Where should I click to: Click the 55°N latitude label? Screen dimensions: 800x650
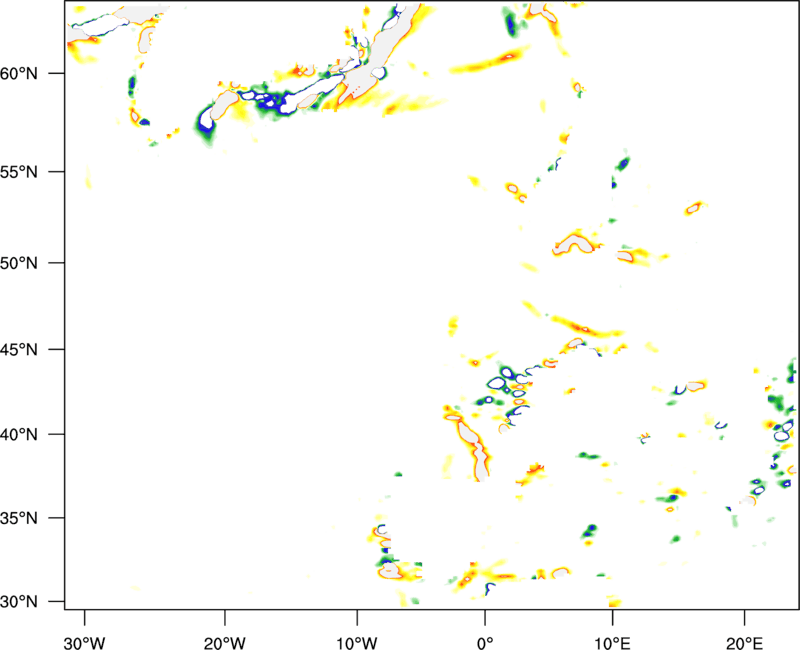coord(19,172)
